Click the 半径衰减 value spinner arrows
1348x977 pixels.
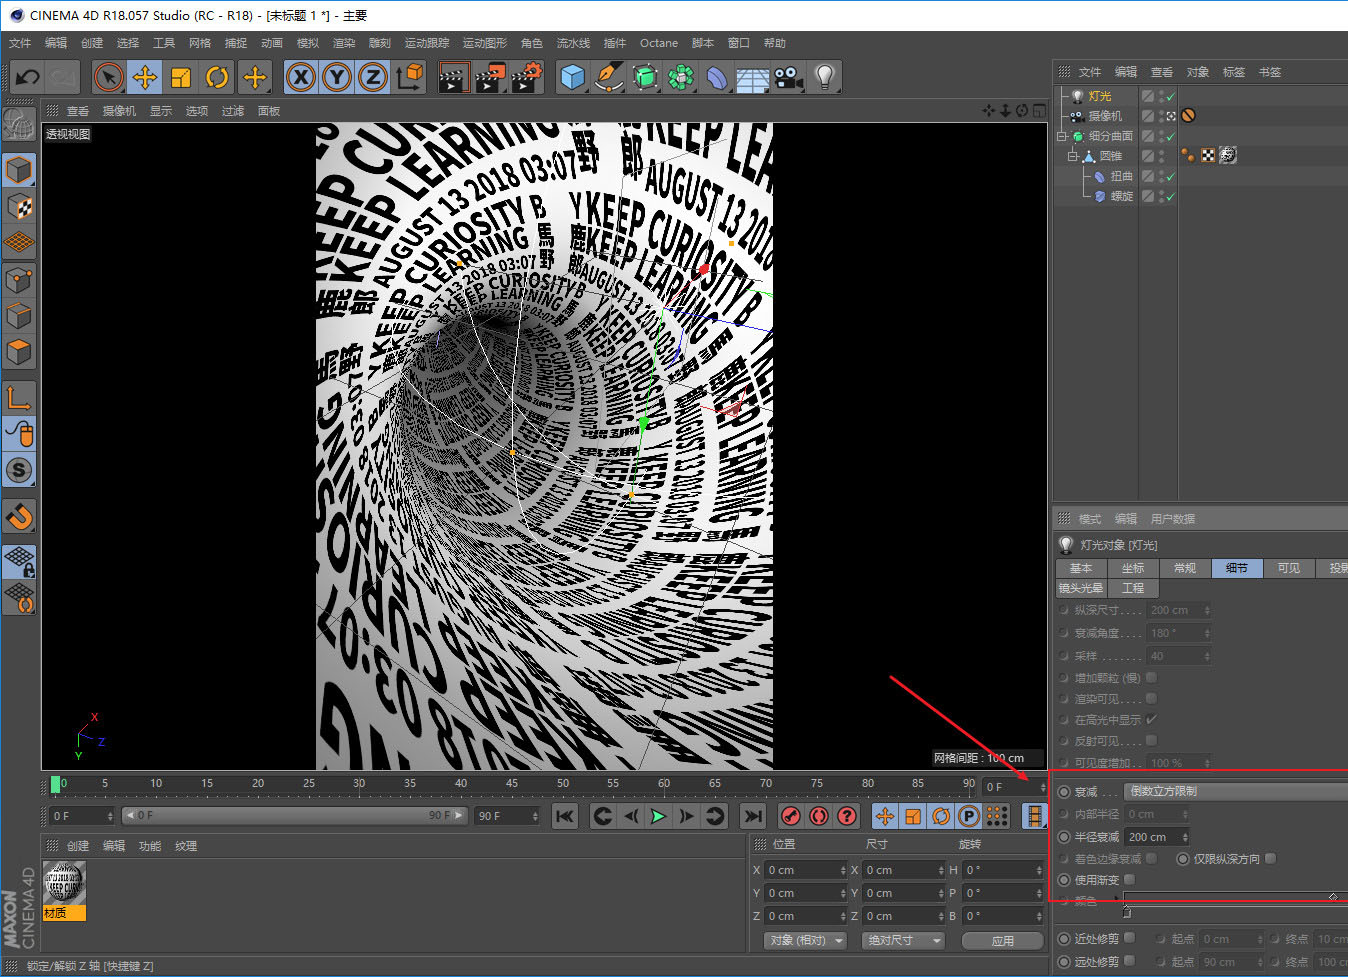1186,837
